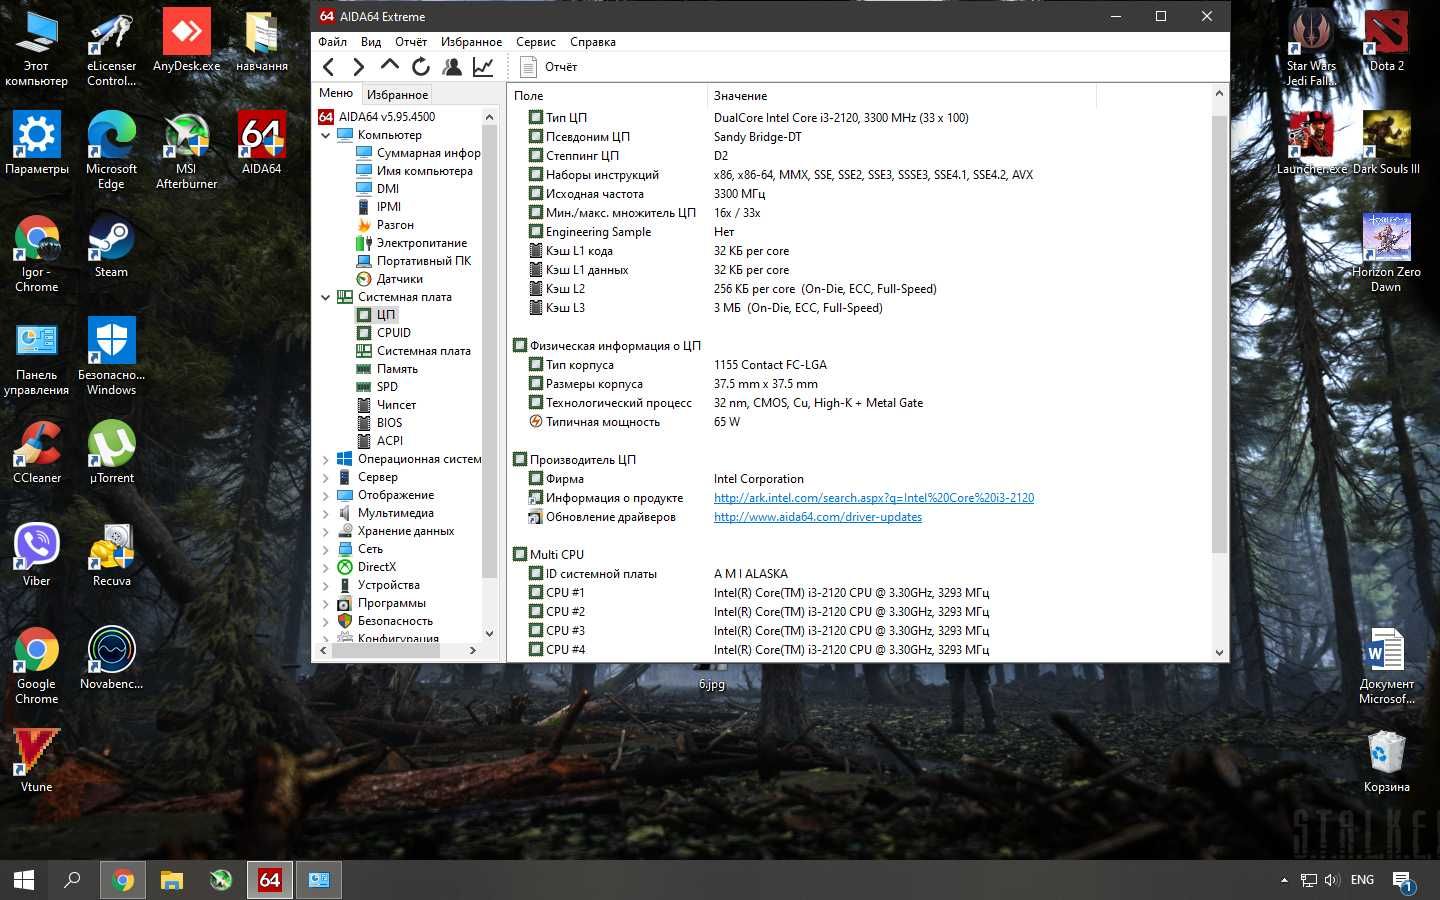Go forward with the AIDA64 forward arrow
The image size is (1440, 900).
pos(358,67)
